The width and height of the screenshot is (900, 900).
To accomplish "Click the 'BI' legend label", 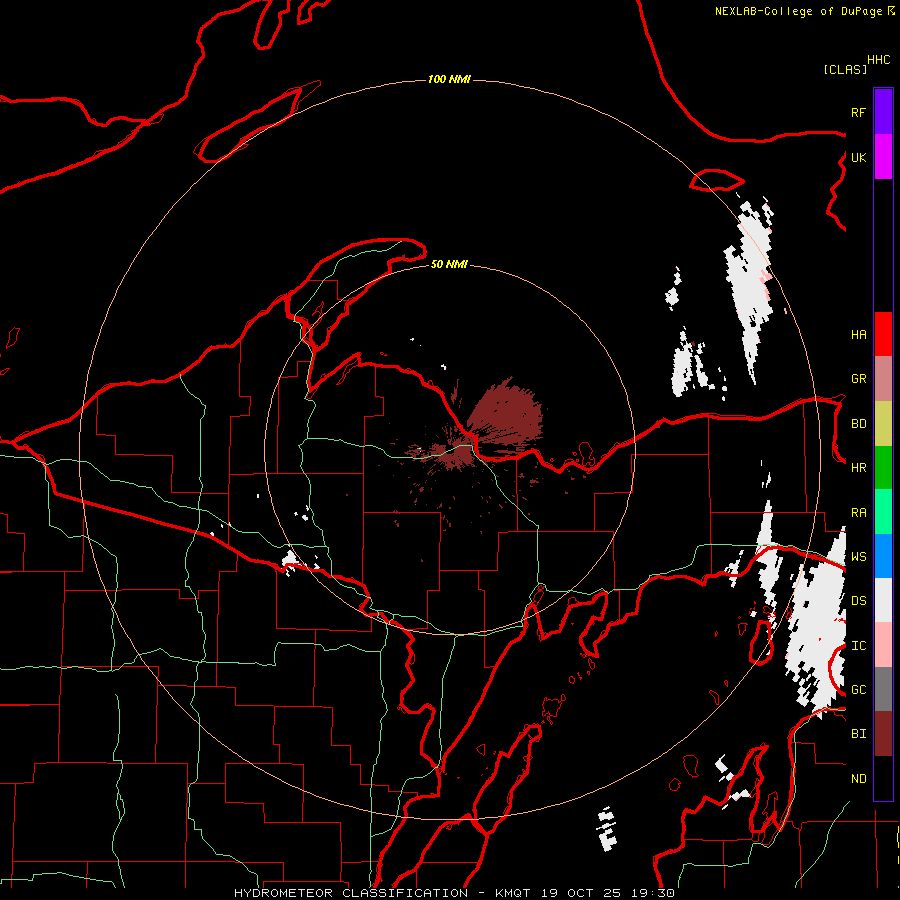I will coord(858,734).
